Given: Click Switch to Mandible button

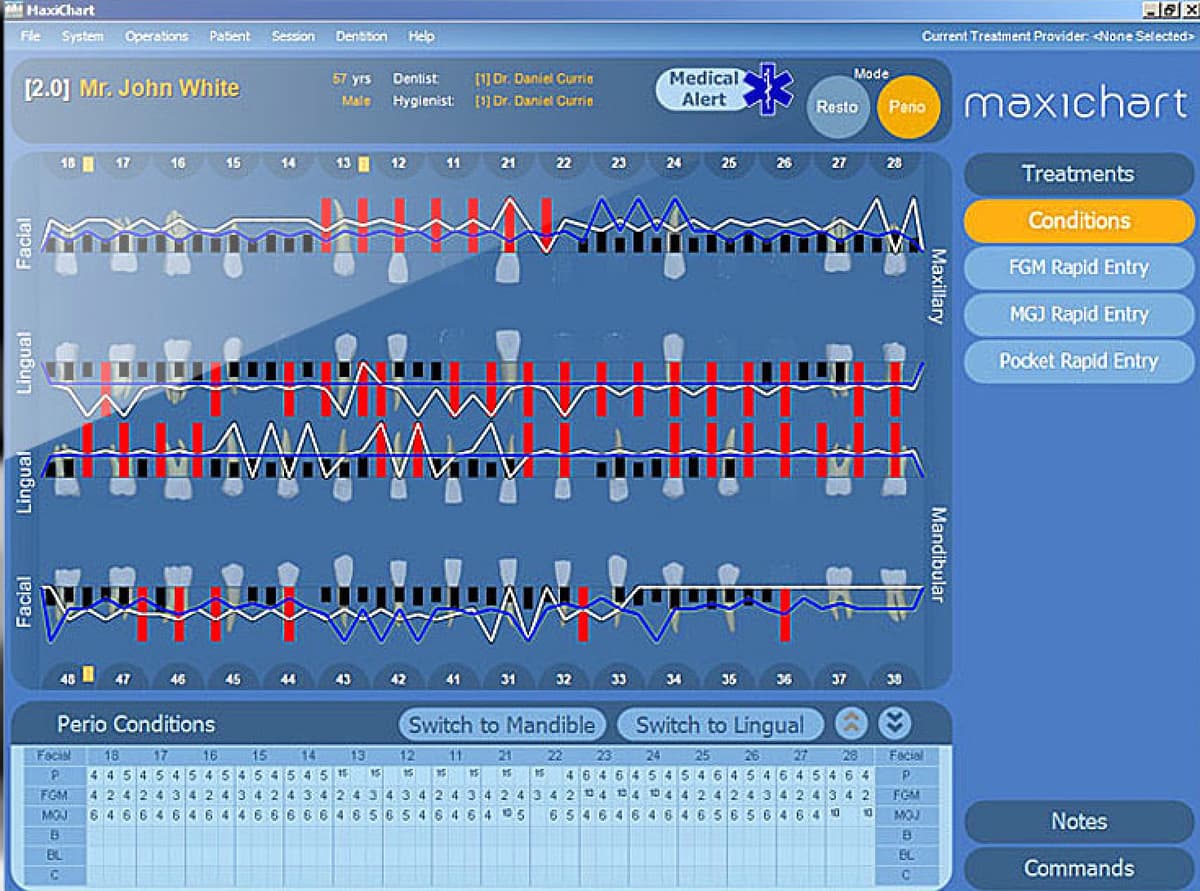Looking at the screenshot, I should click(502, 725).
